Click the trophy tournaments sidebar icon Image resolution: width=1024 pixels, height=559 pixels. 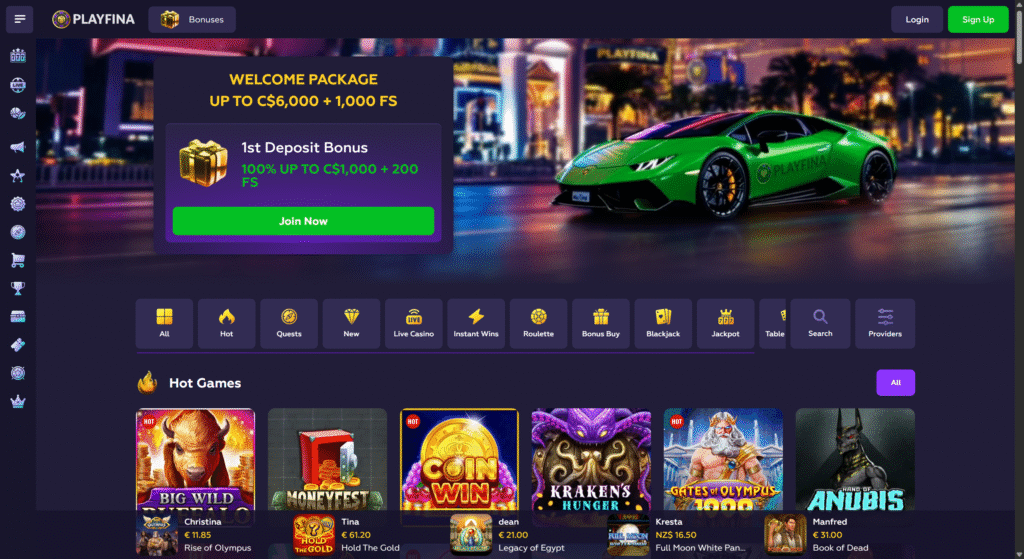coord(18,288)
